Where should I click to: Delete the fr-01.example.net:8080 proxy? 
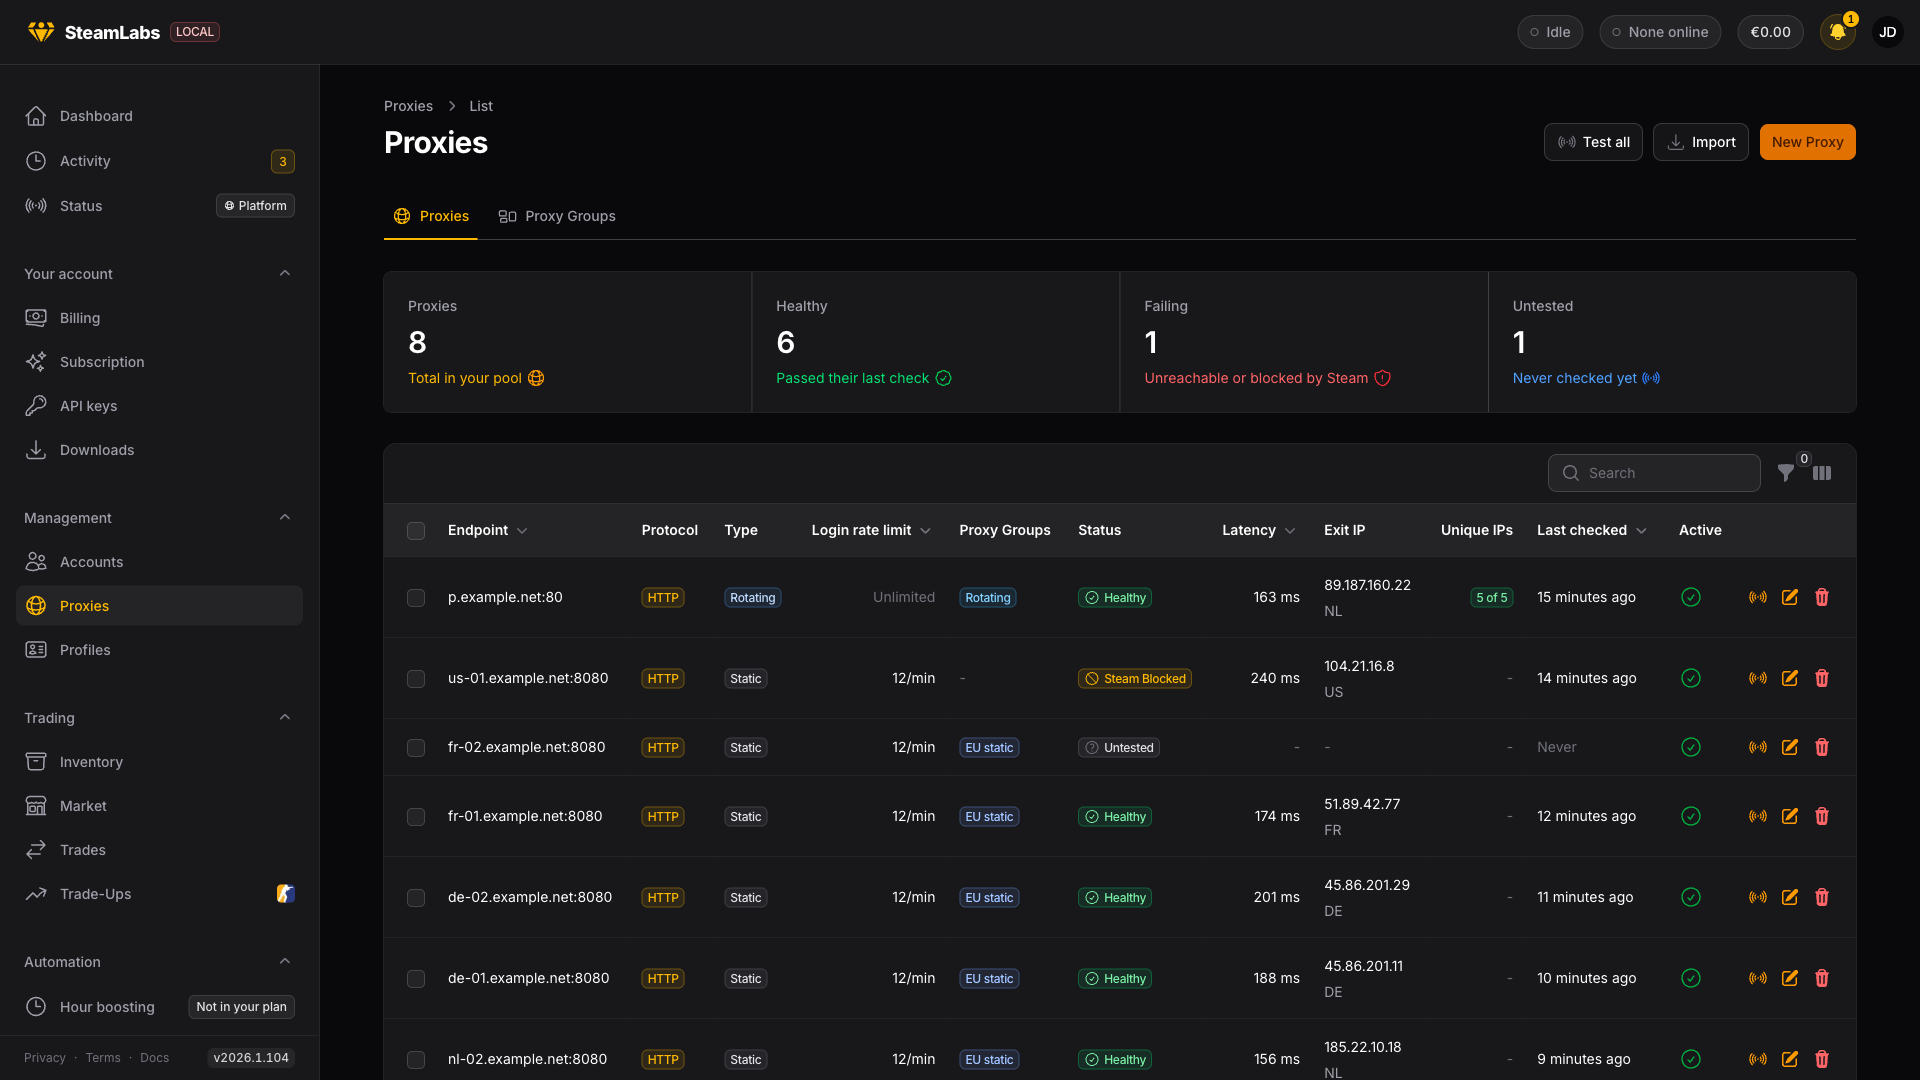point(1822,816)
